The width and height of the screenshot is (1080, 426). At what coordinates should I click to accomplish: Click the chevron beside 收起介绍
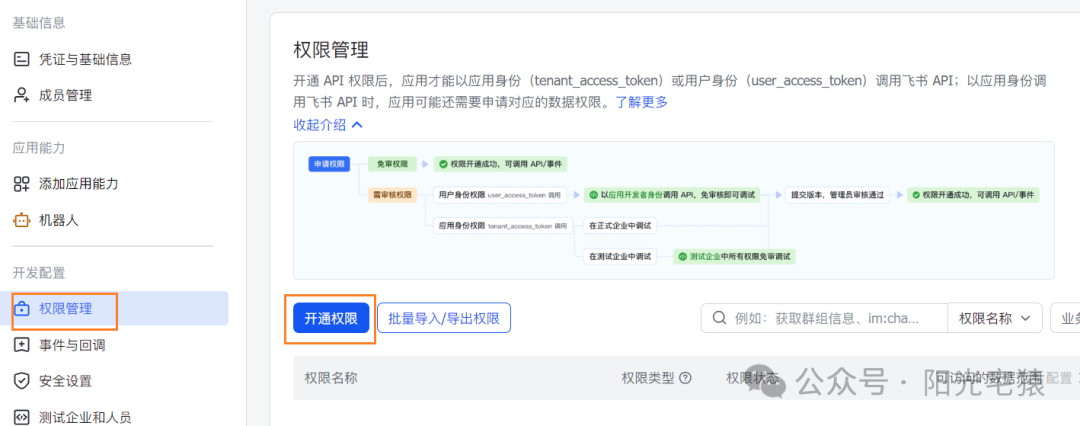(357, 125)
